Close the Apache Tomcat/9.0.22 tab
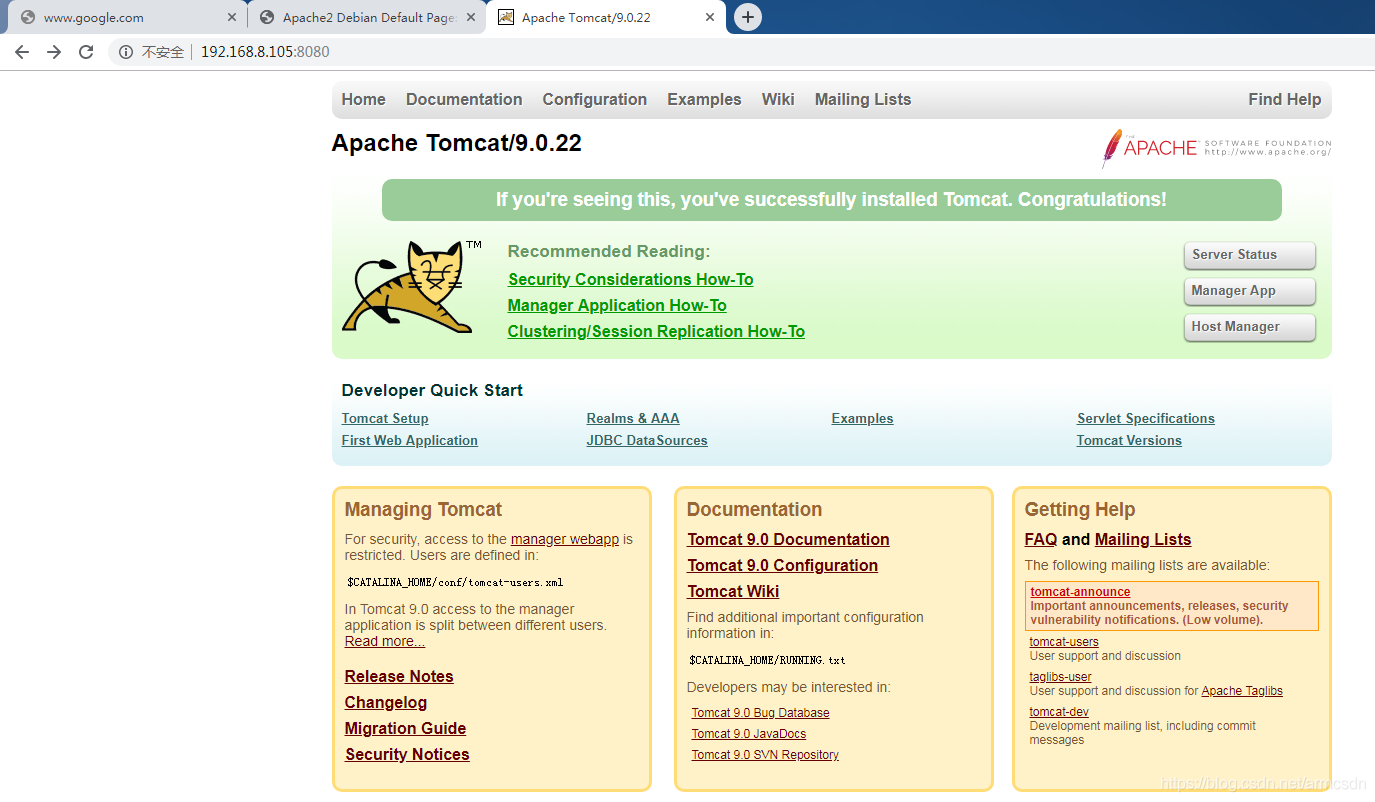Image resolution: width=1375 pixels, height=802 pixels. pyautogui.click(x=710, y=17)
